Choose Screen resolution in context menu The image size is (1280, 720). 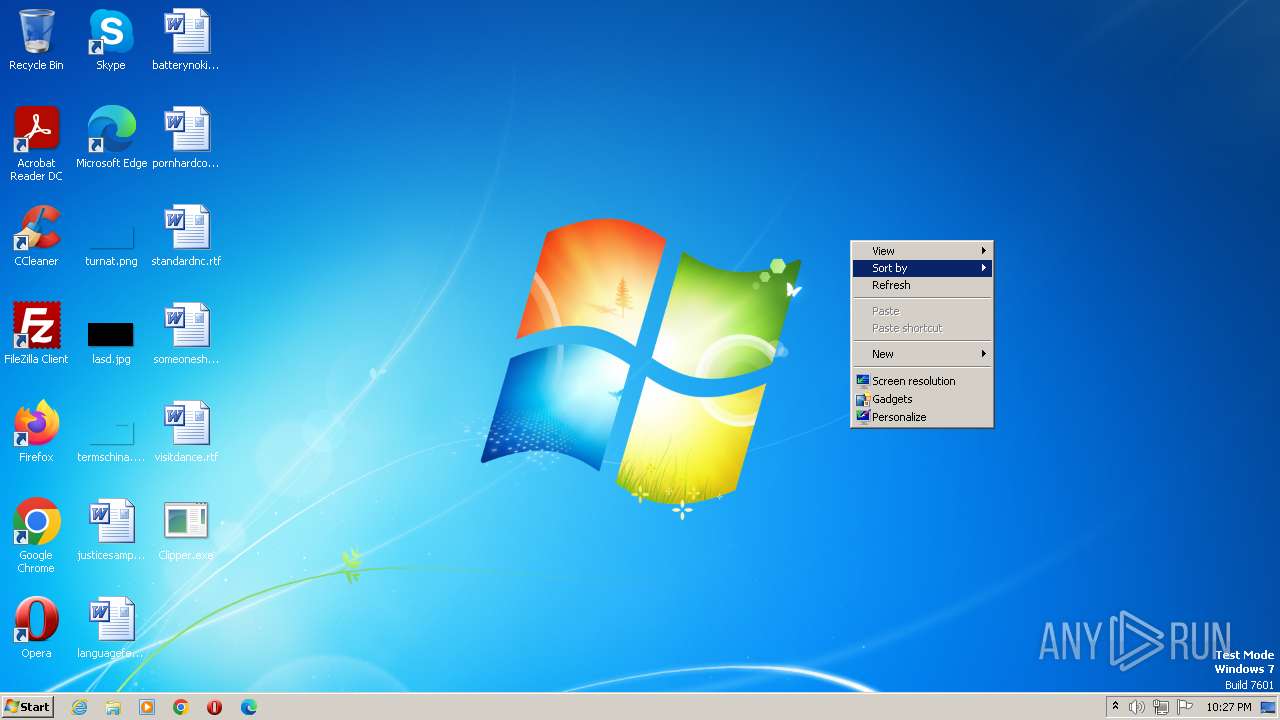coord(922,381)
